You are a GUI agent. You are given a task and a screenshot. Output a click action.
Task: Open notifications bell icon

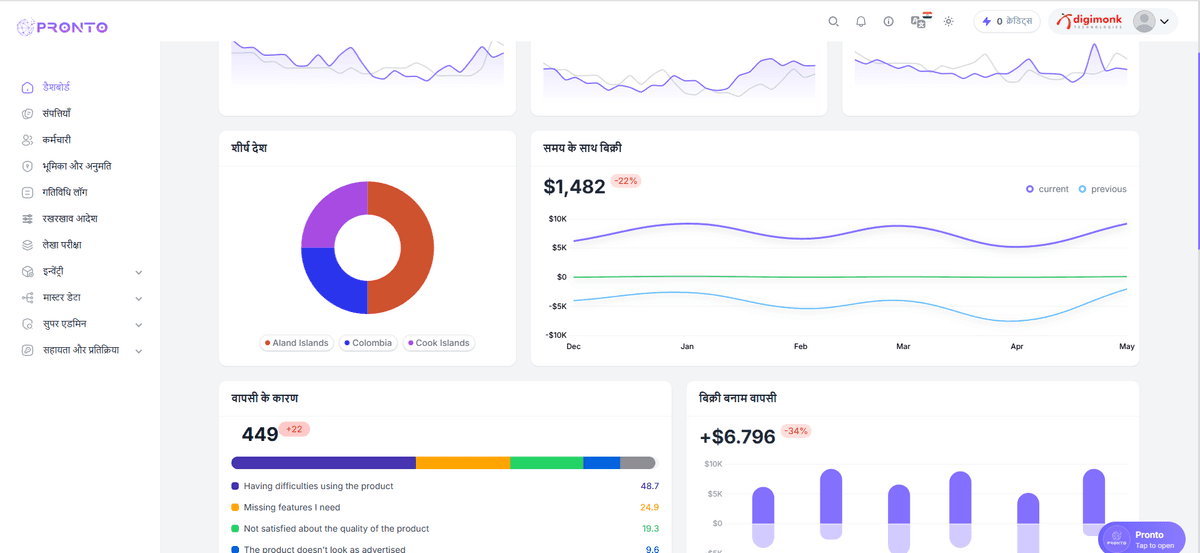(861, 22)
